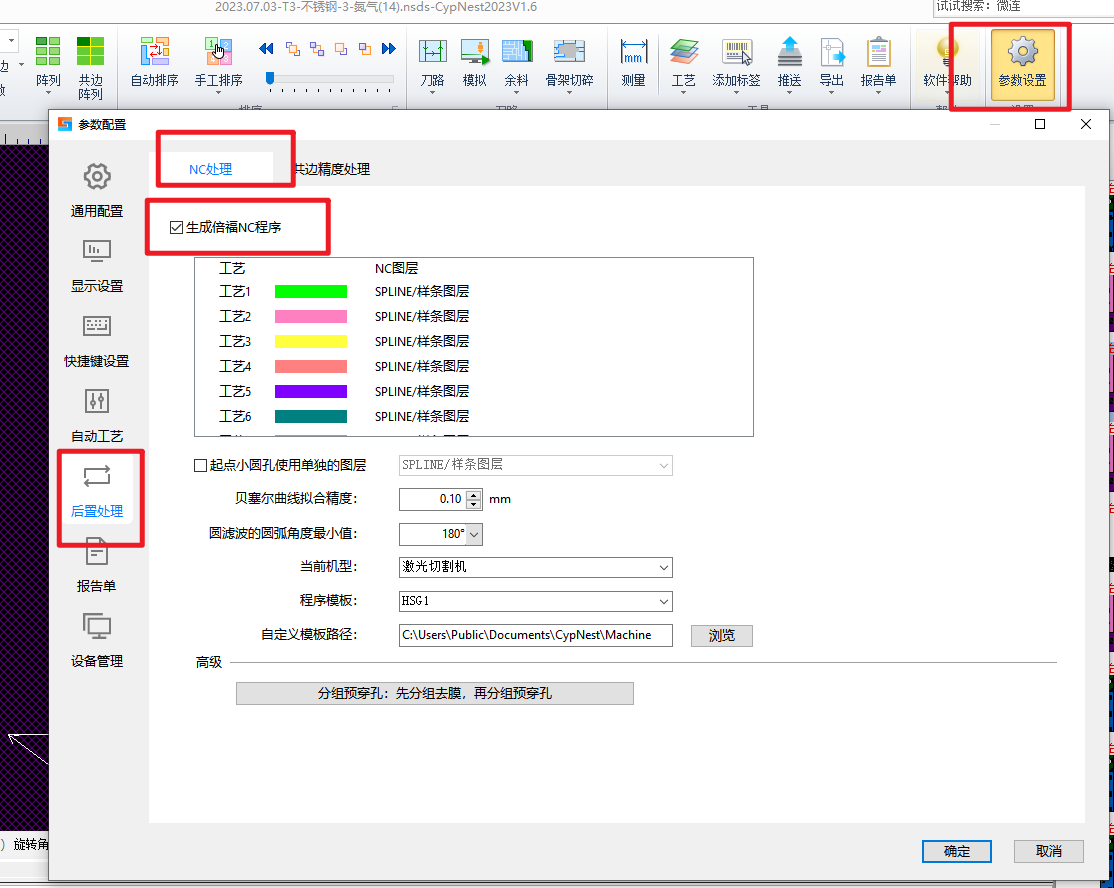1114x888 pixels.
Task: Go to 通用配置 general configuration
Action: [x=97, y=190]
